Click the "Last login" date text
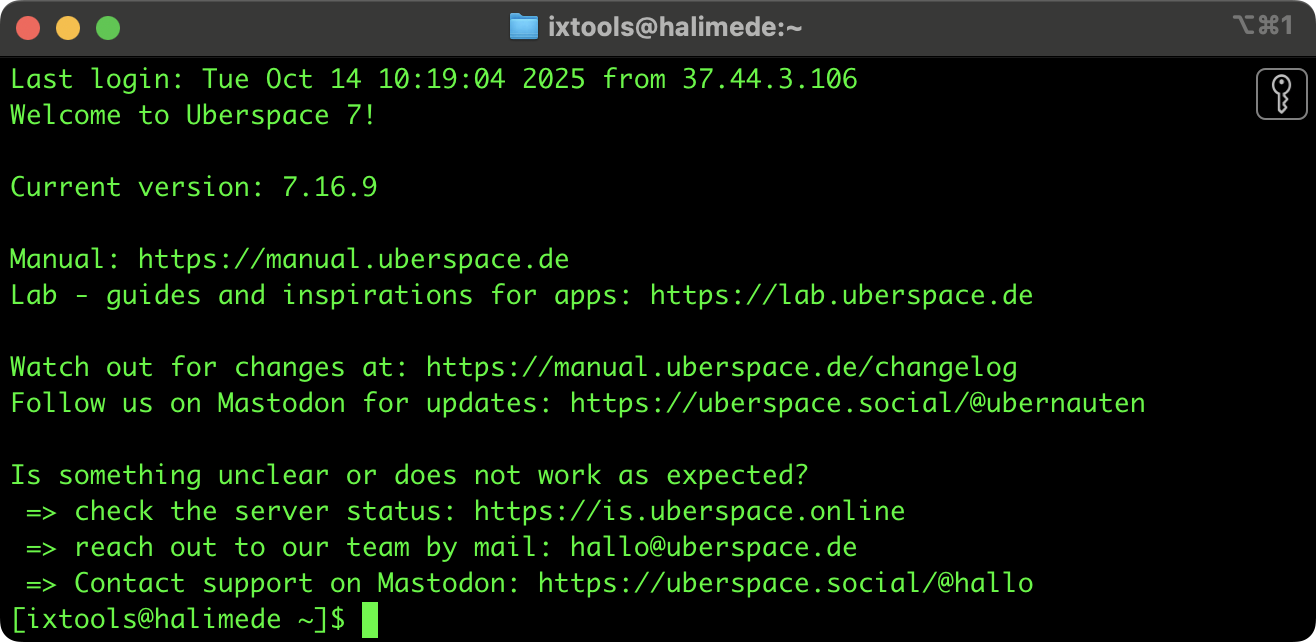This screenshot has width=1316, height=642. pyautogui.click(x=393, y=79)
